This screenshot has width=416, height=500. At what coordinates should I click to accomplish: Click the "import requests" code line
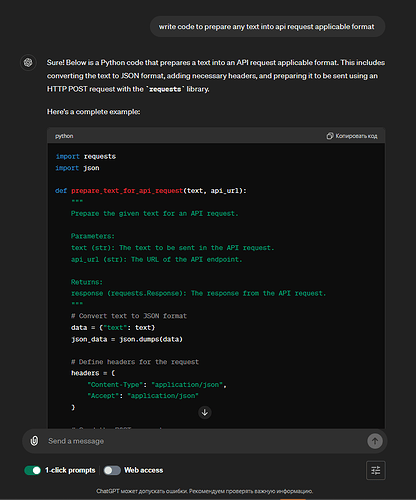[x=86, y=156]
